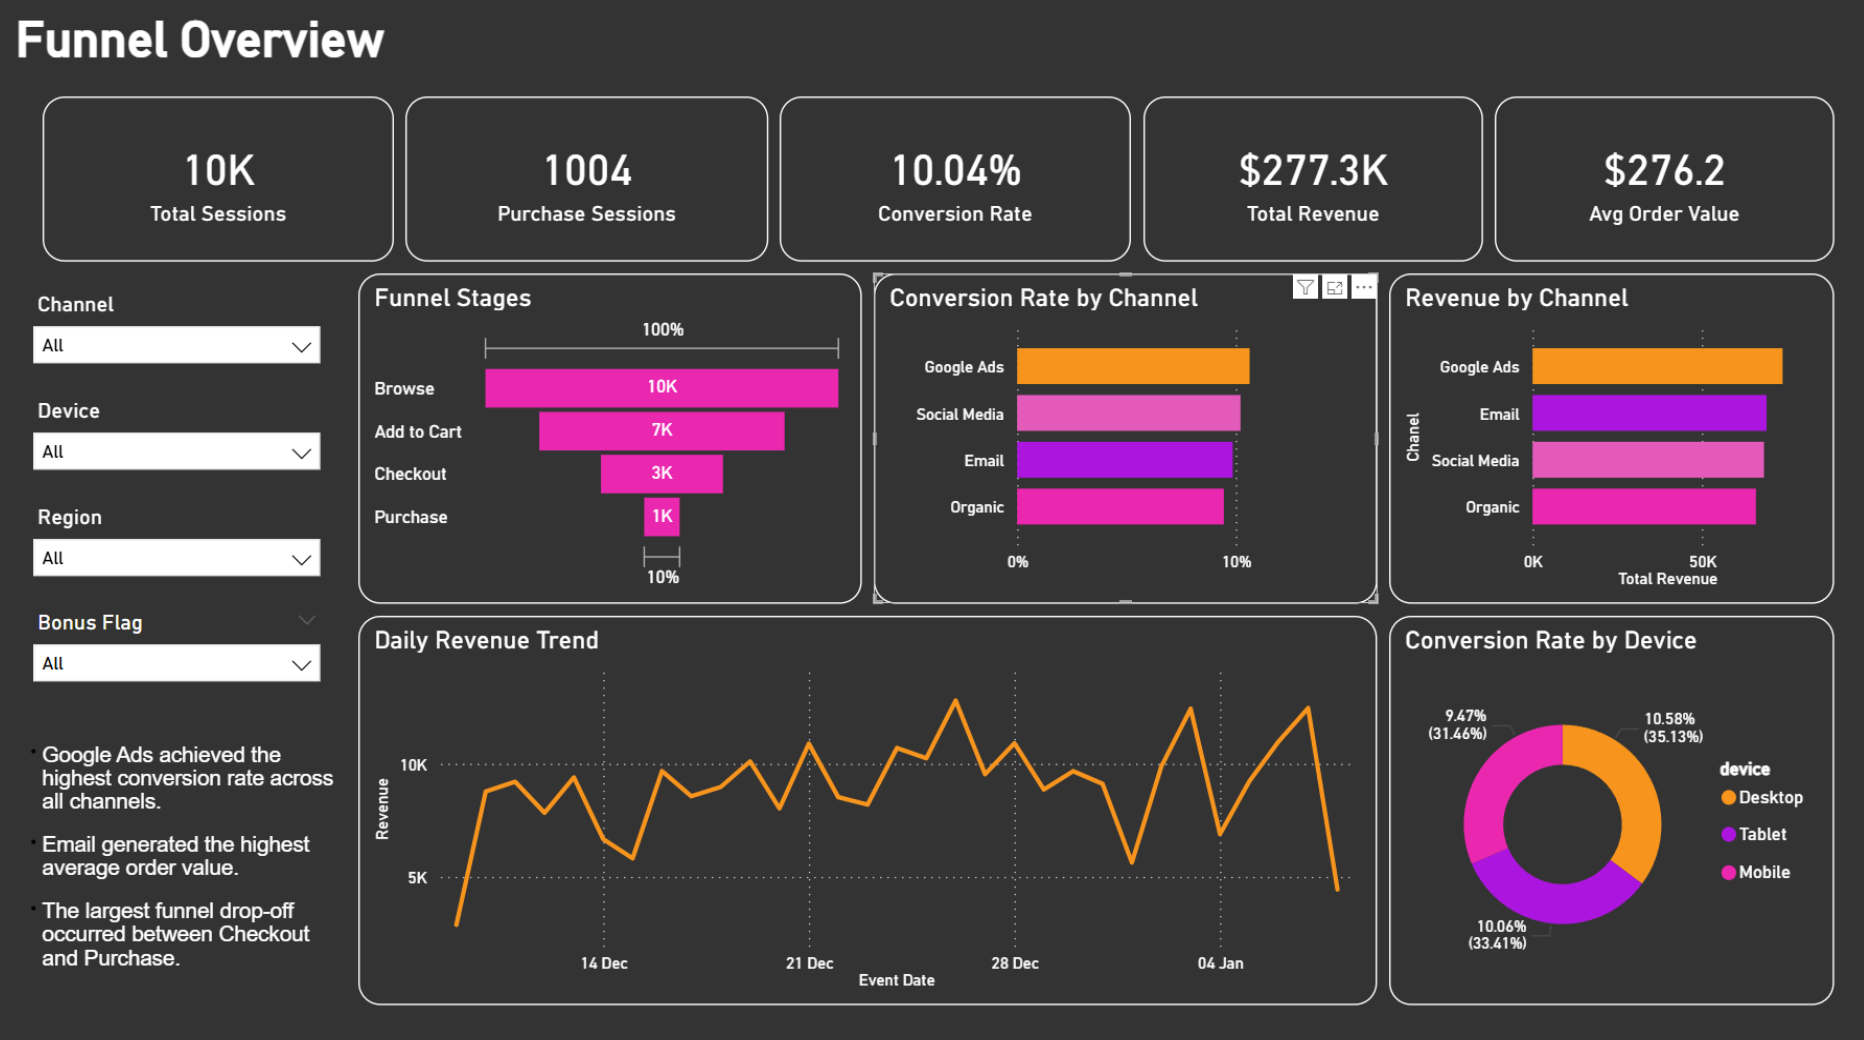Select the Browse bar in the funnel
Screen dimensions: 1864x1040
[x=661, y=388]
